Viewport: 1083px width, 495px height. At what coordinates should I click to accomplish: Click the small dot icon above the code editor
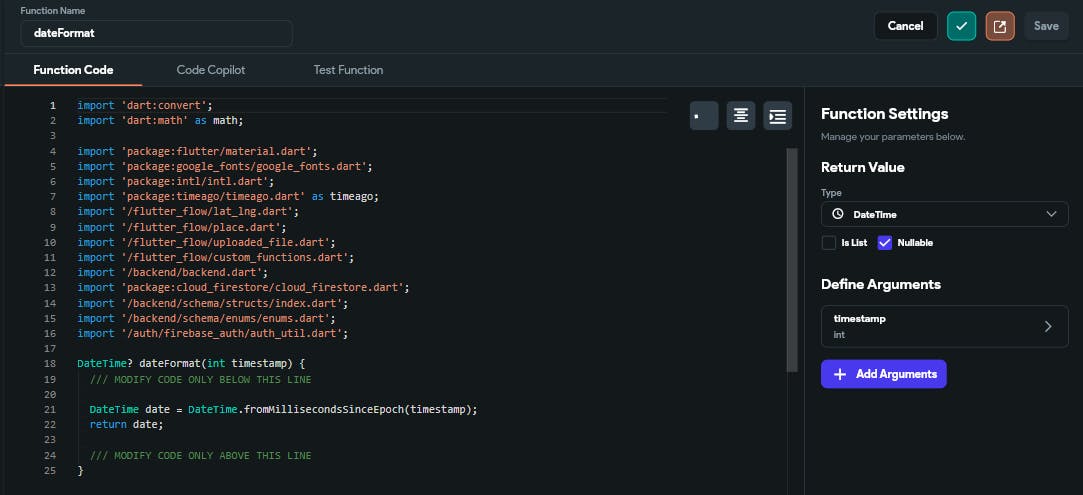tap(704, 116)
